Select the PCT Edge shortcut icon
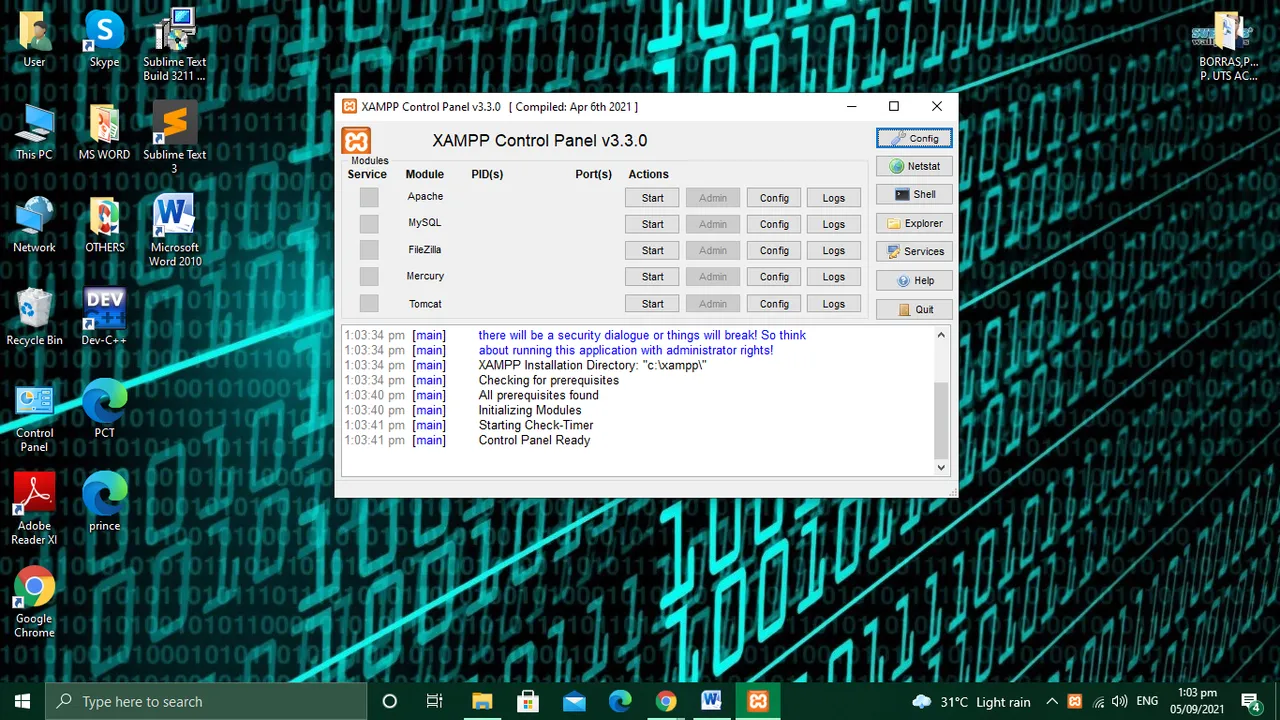The height and width of the screenshot is (720, 1280). 104,410
